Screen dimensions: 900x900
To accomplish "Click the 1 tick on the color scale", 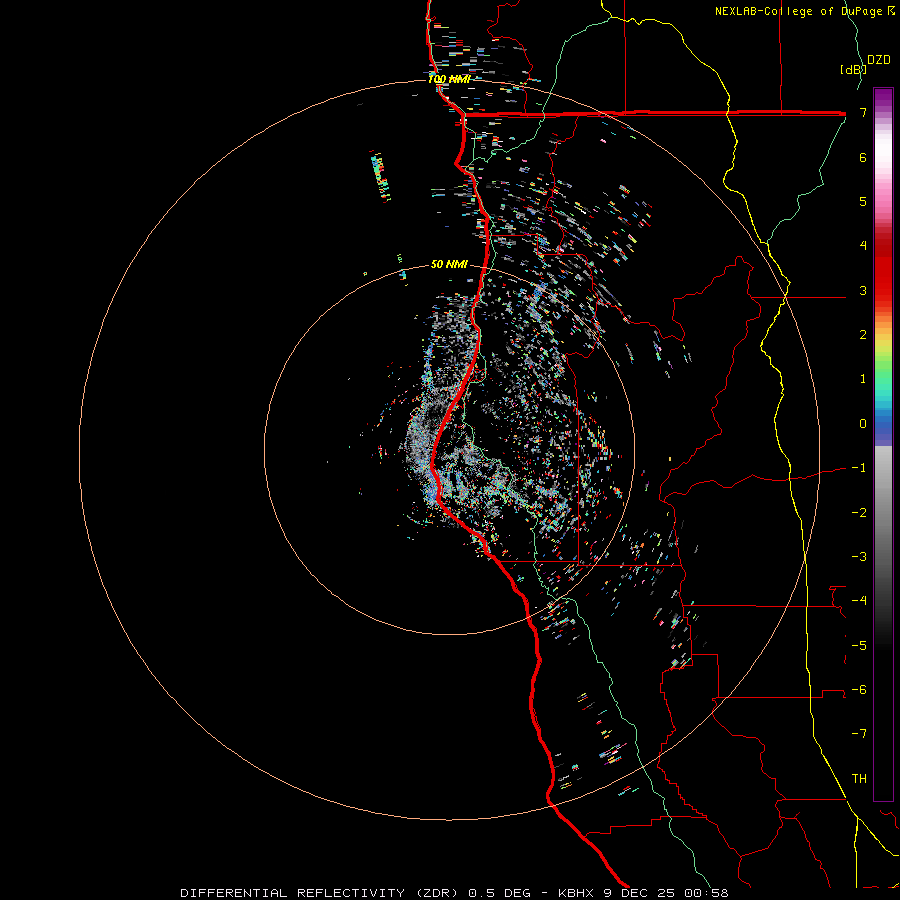I will tap(863, 379).
